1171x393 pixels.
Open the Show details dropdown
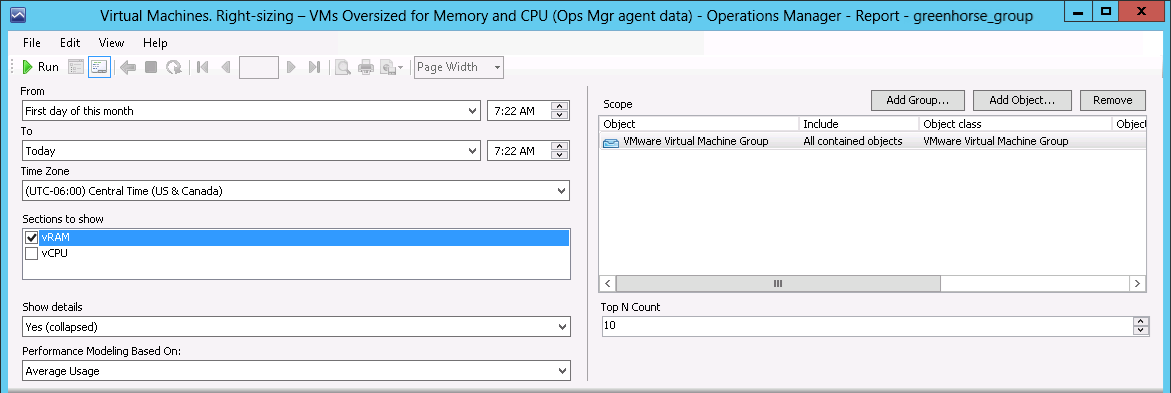(x=296, y=327)
